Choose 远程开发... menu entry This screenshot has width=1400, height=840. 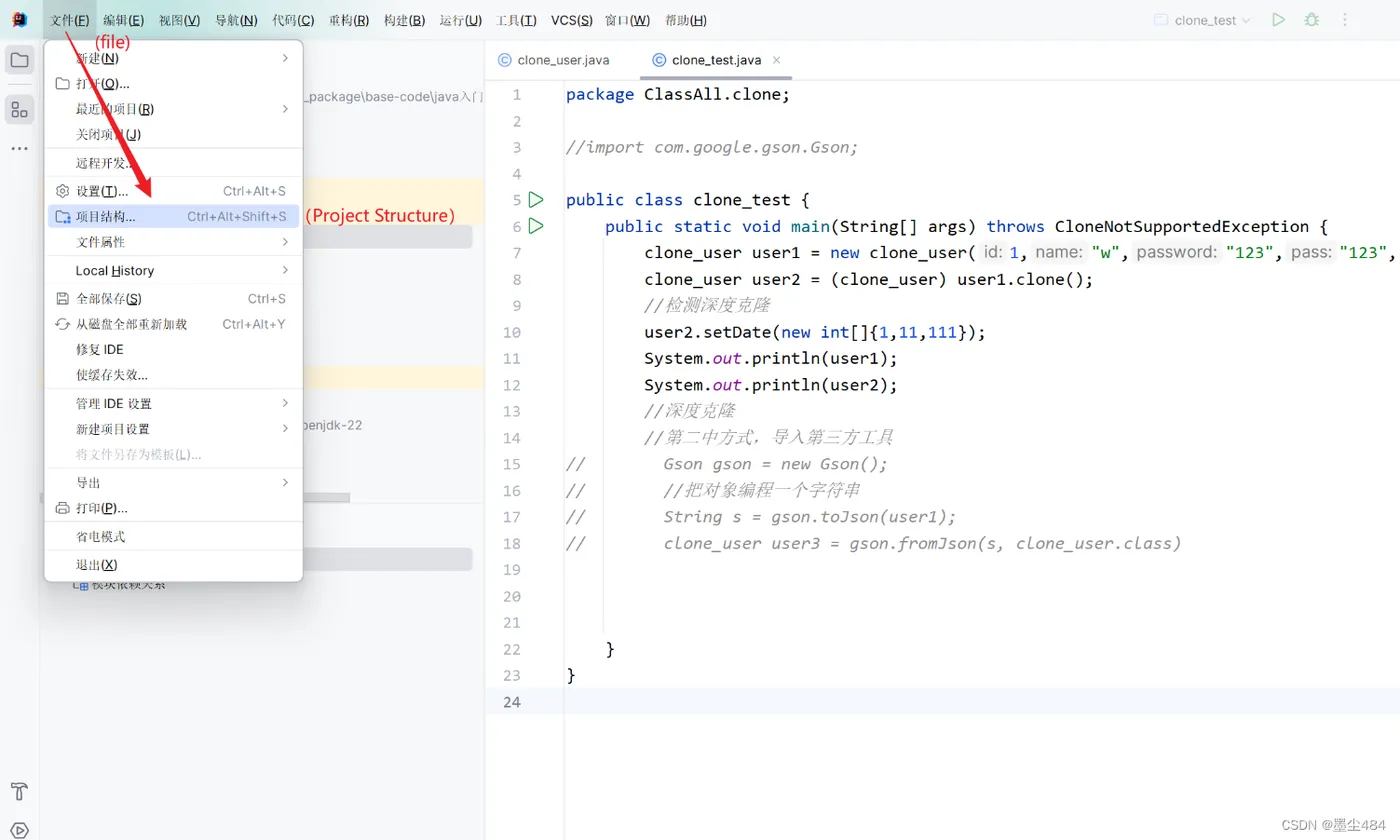tap(174, 163)
